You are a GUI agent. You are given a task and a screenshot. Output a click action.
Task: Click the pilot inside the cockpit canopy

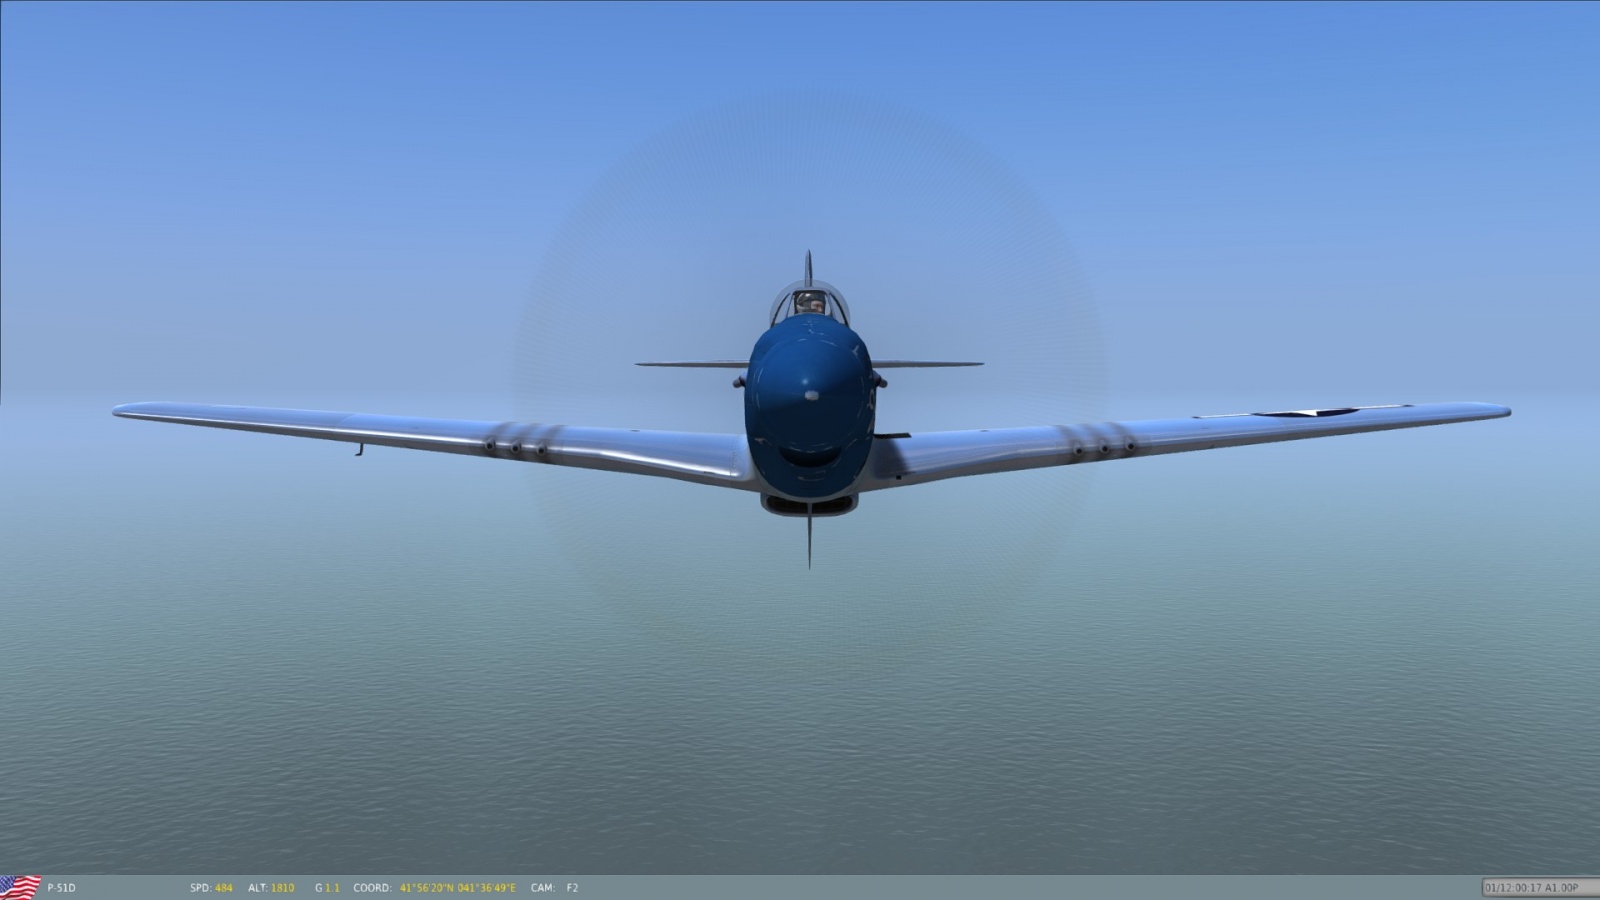pyautogui.click(x=809, y=303)
